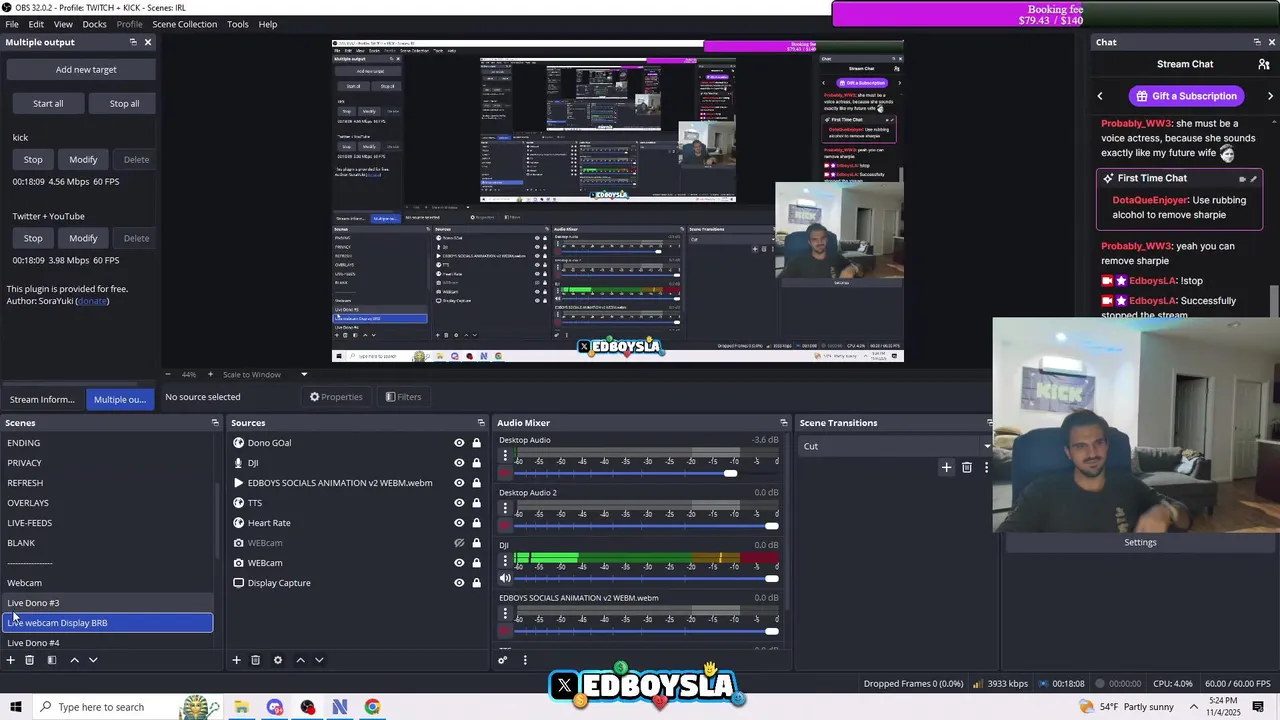Hide the TTS source

[x=459, y=503]
